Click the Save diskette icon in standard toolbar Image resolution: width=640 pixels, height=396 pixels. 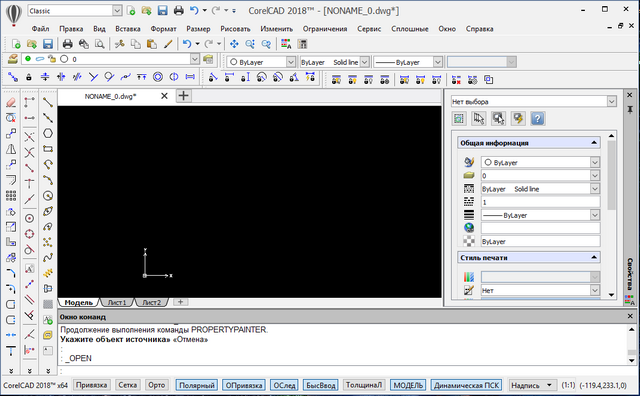pyautogui.click(x=48, y=44)
